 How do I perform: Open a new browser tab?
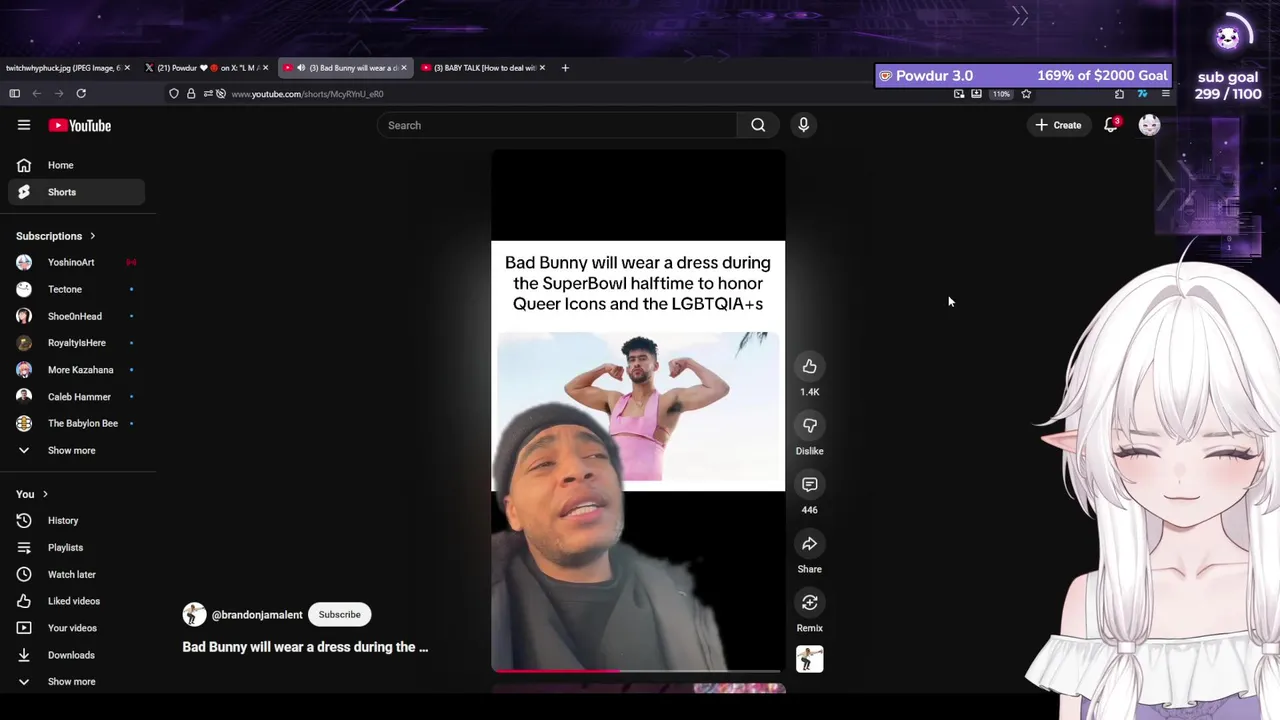tap(565, 68)
